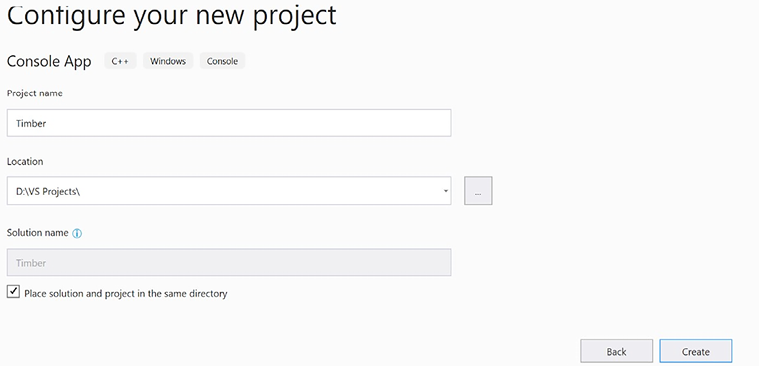
Task: Create the project with the Create button
Action: tap(696, 351)
